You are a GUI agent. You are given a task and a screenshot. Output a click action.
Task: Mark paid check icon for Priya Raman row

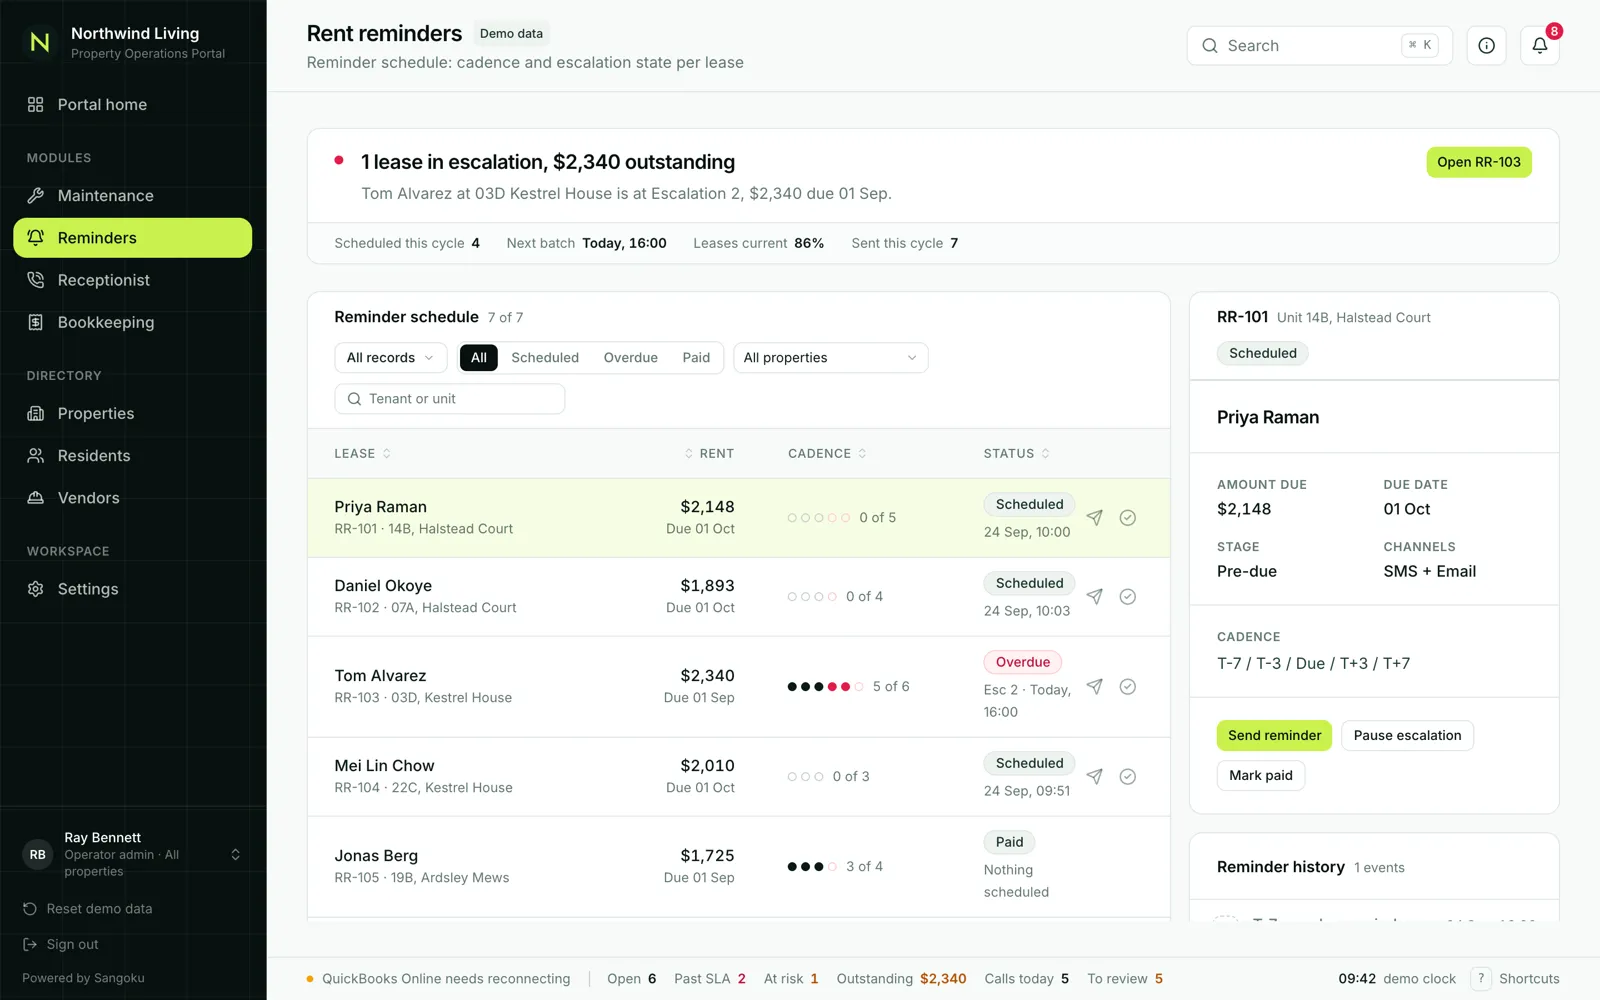(1128, 518)
